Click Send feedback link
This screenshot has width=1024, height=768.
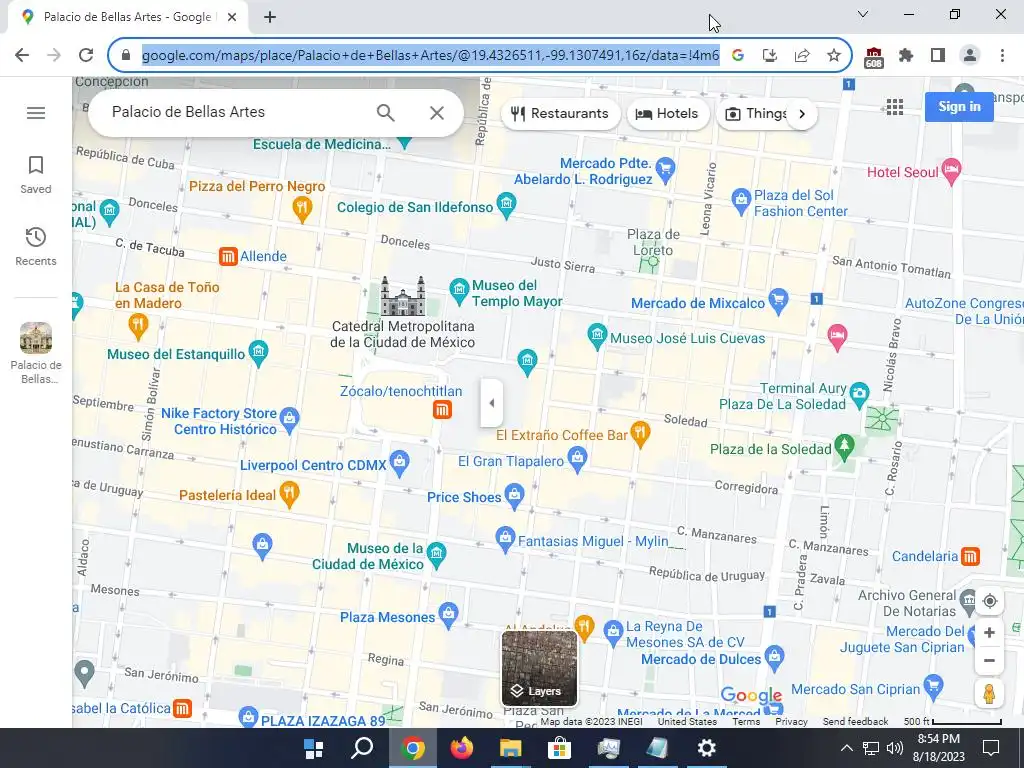(856, 722)
